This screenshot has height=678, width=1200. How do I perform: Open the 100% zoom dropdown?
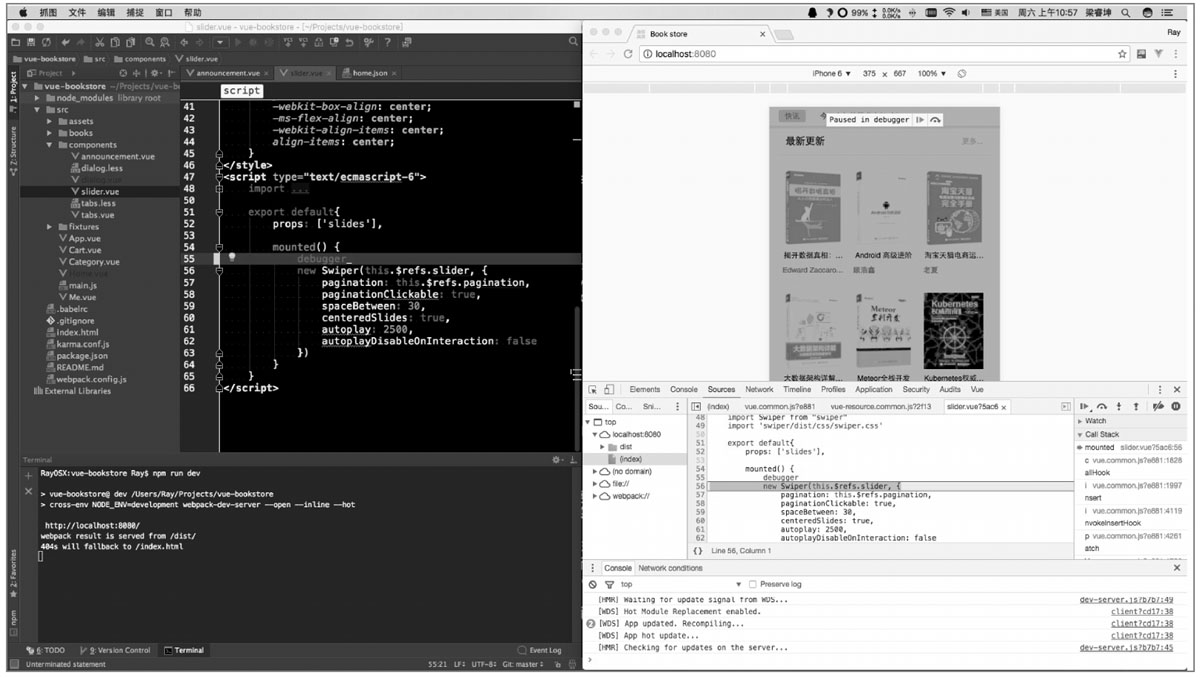tap(932, 74)
